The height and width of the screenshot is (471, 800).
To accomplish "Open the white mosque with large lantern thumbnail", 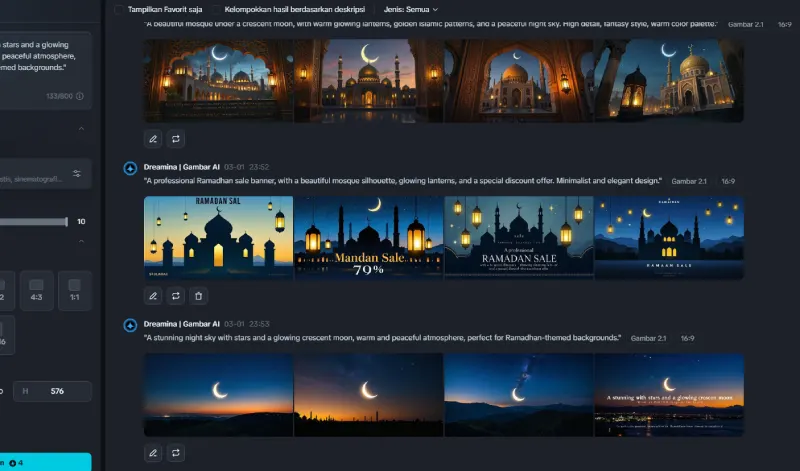I will pyautogui.click(x=669, y=81).
